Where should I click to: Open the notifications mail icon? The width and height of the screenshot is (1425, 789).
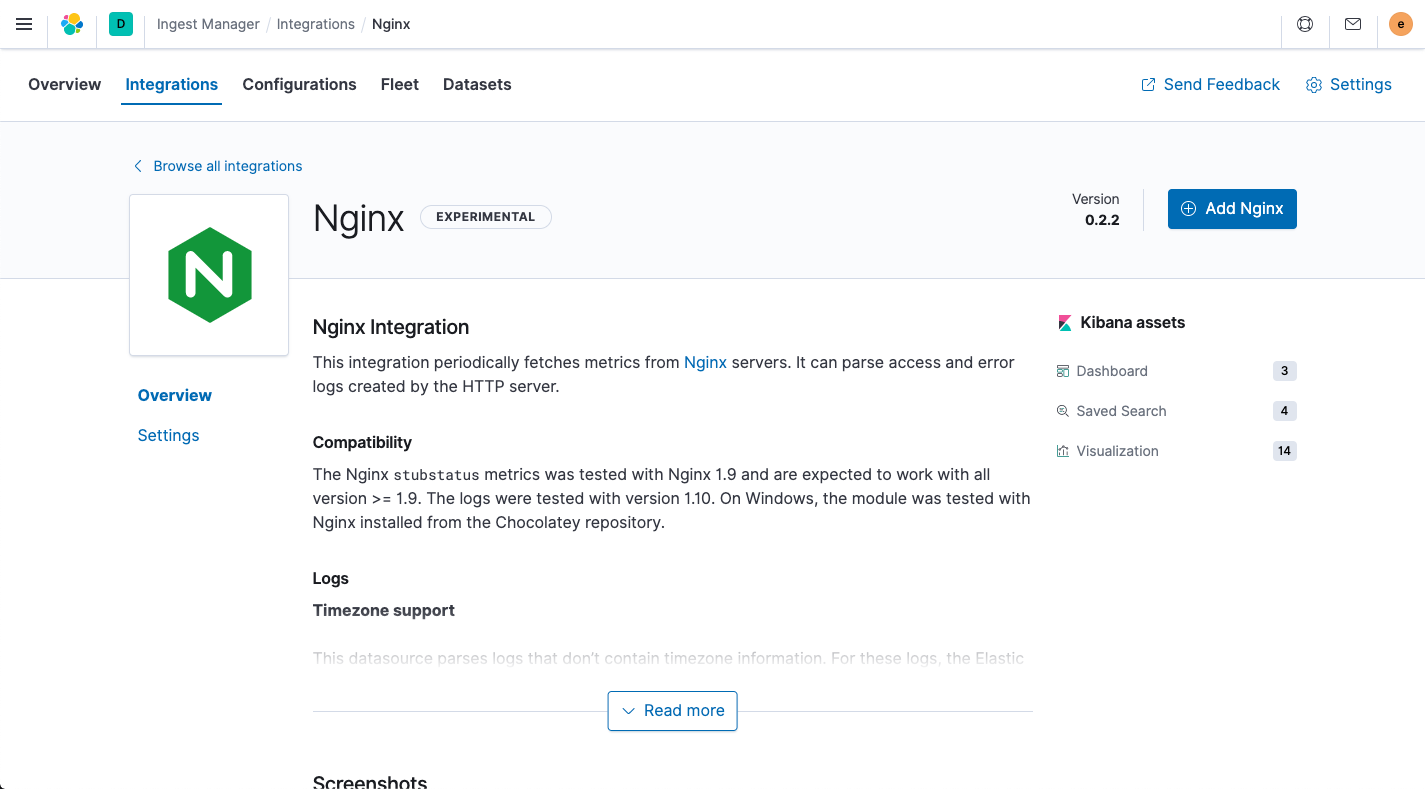[x=1352, y=24]
